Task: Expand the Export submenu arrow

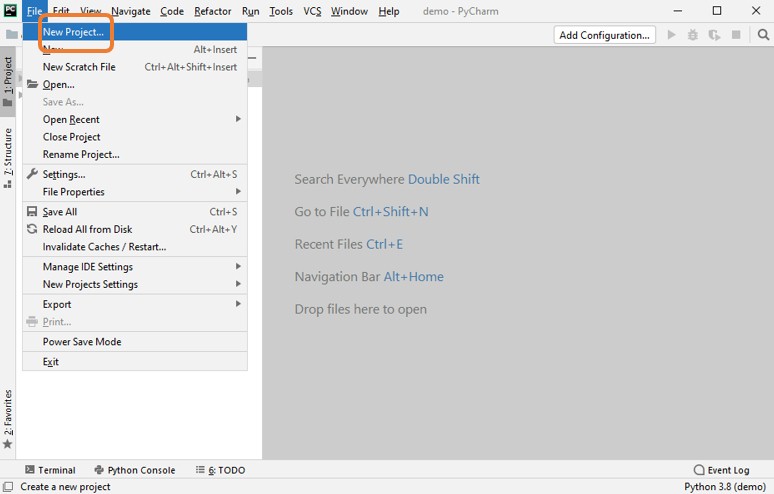Action: [x=238, y=304]
